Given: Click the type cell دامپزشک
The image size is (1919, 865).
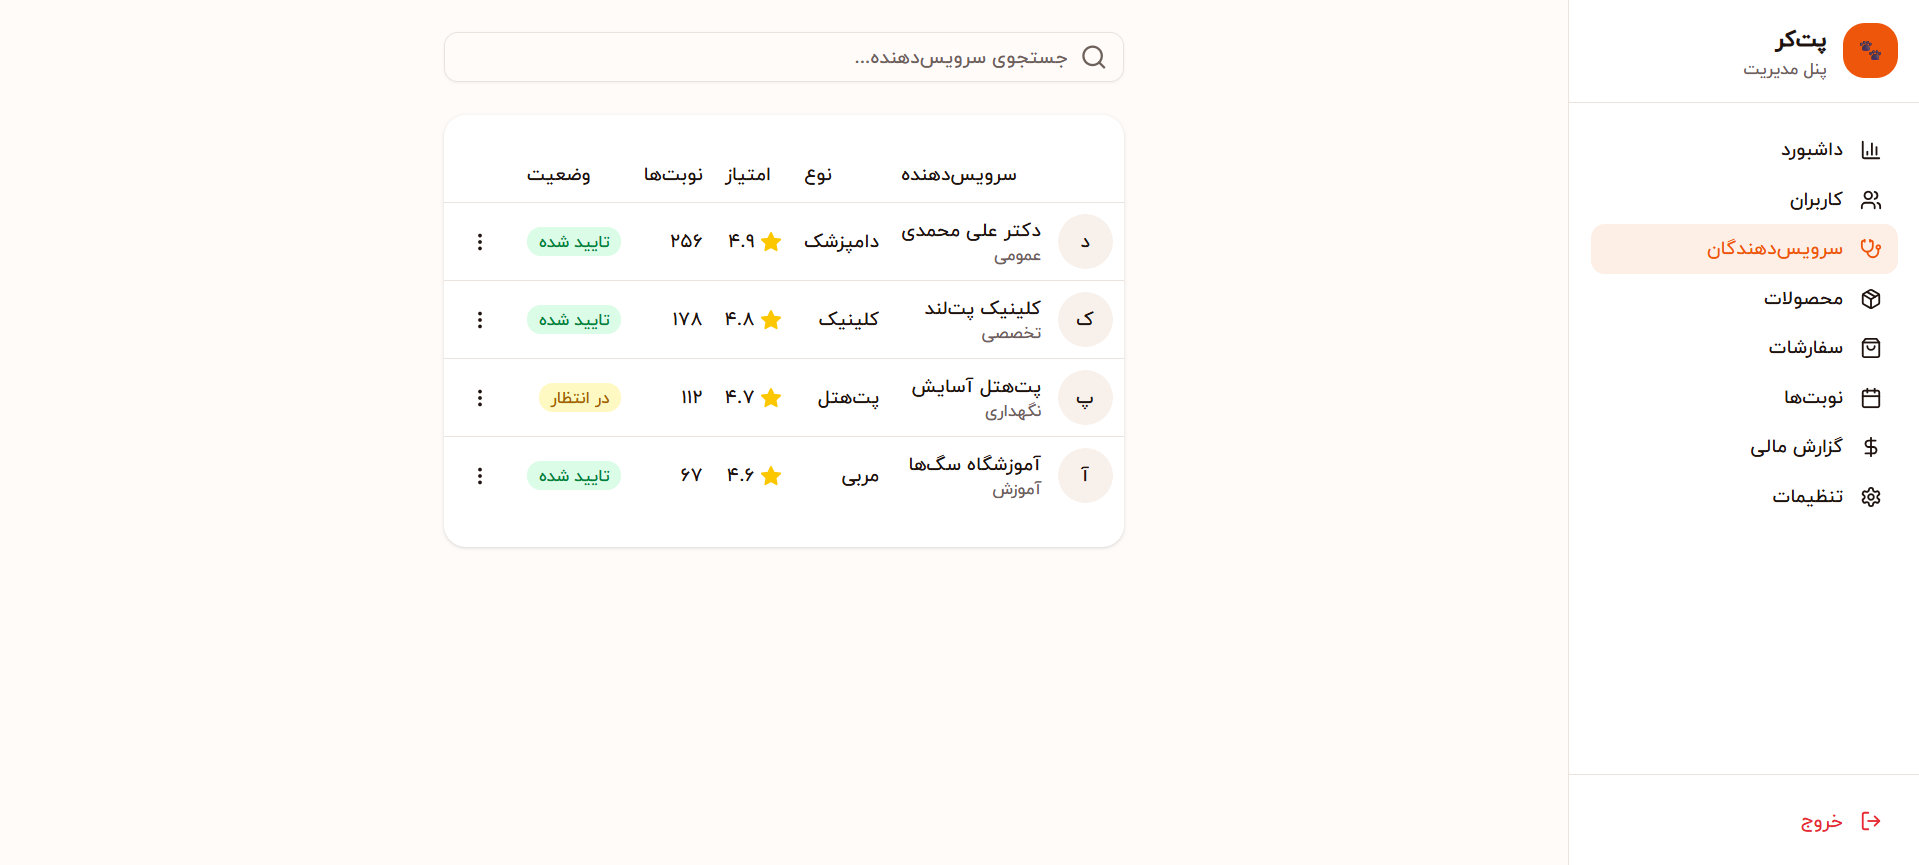Looking at the screenshot, I should pyautogui.click(x=842, y=242).
